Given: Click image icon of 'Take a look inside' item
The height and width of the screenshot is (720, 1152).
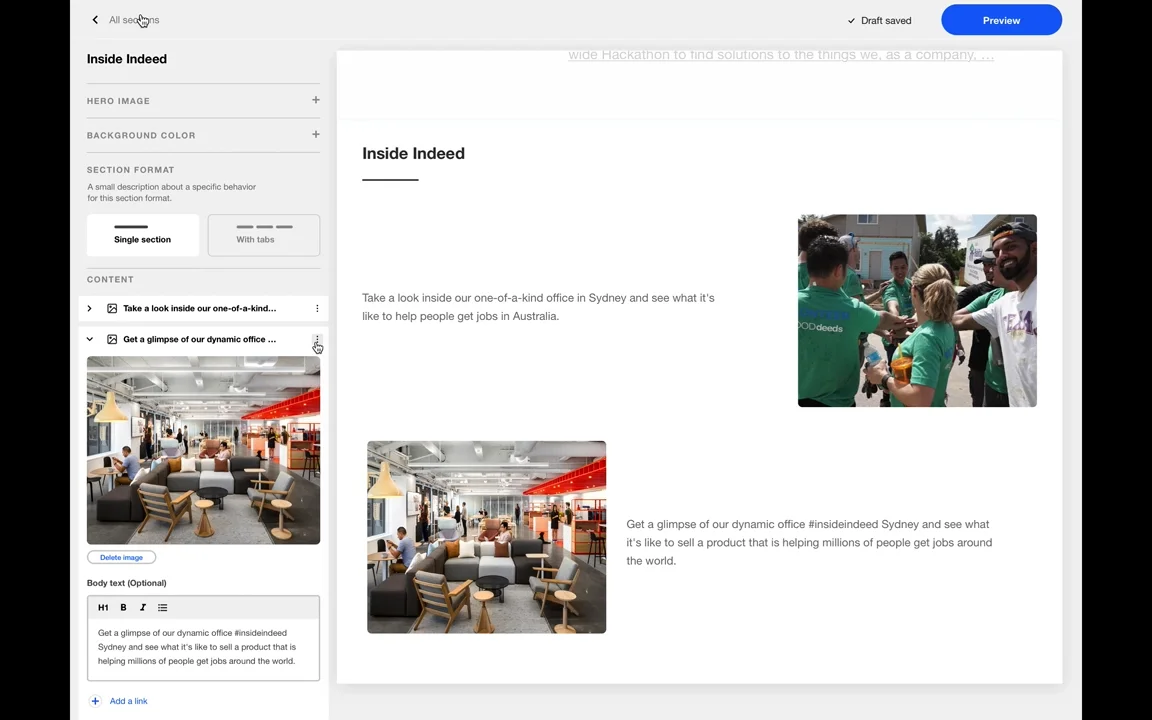Looking at the screenshot, I should [x=112, y=309].
